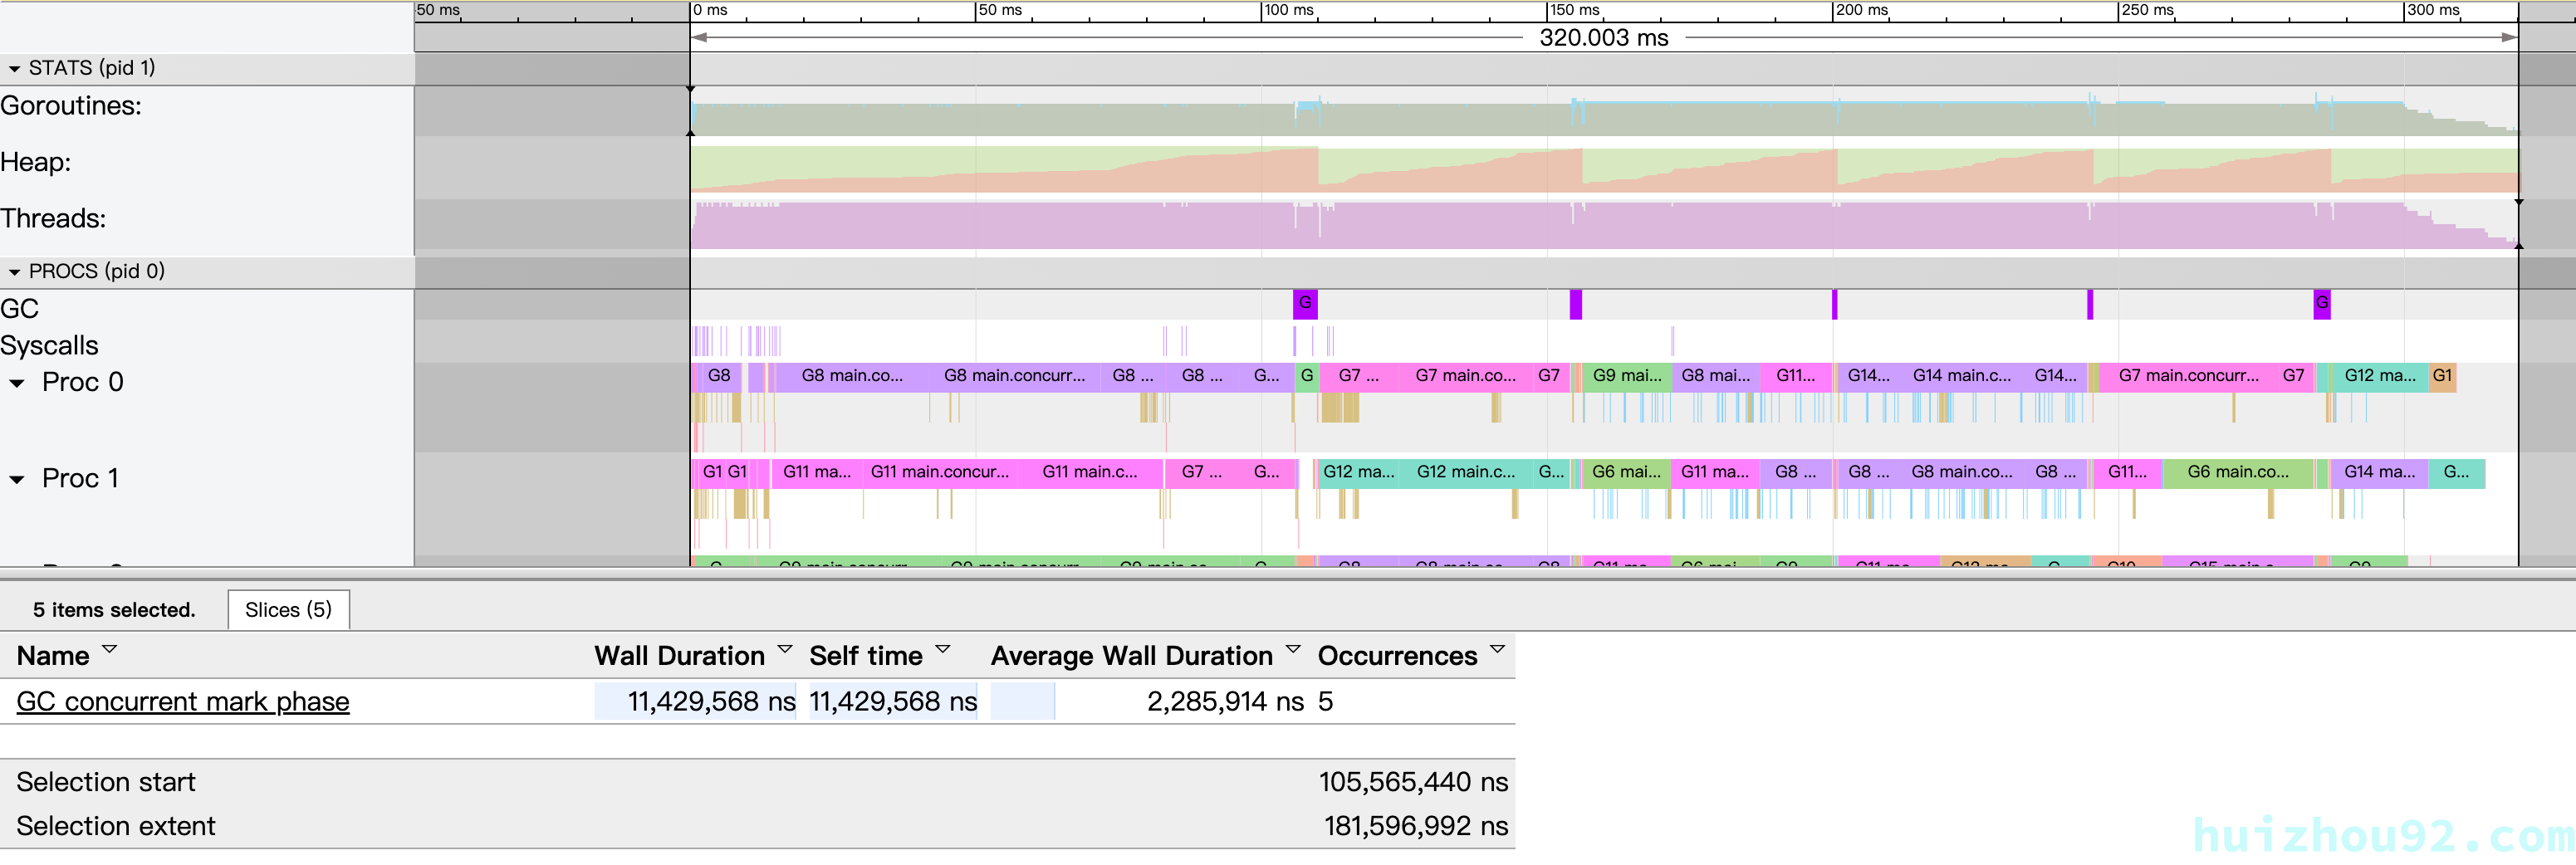Select the GC slice before 250 ms
This screenshot has width=2576, height=865.
click(2090, 304)
